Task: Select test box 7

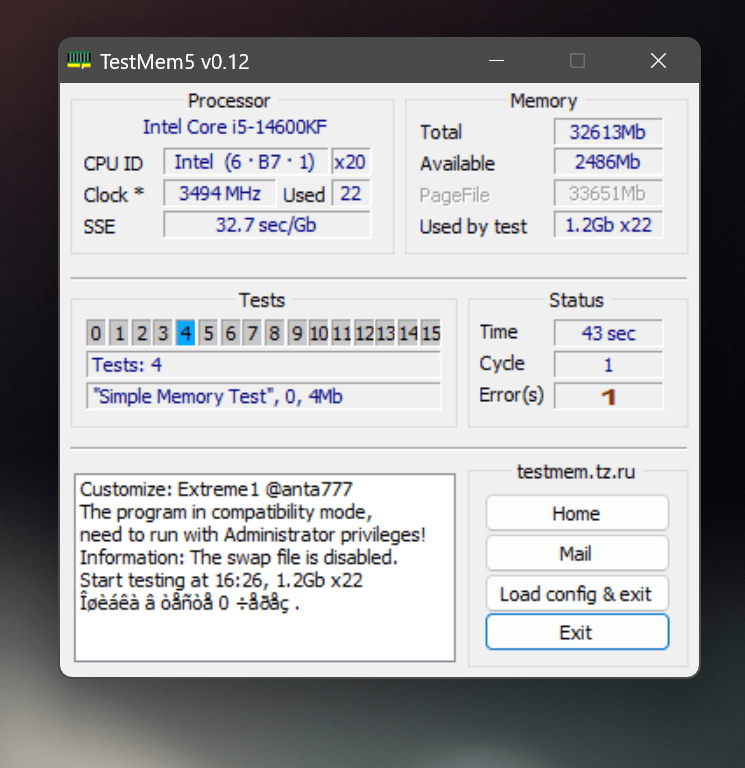Action: [x=253, y=333]
